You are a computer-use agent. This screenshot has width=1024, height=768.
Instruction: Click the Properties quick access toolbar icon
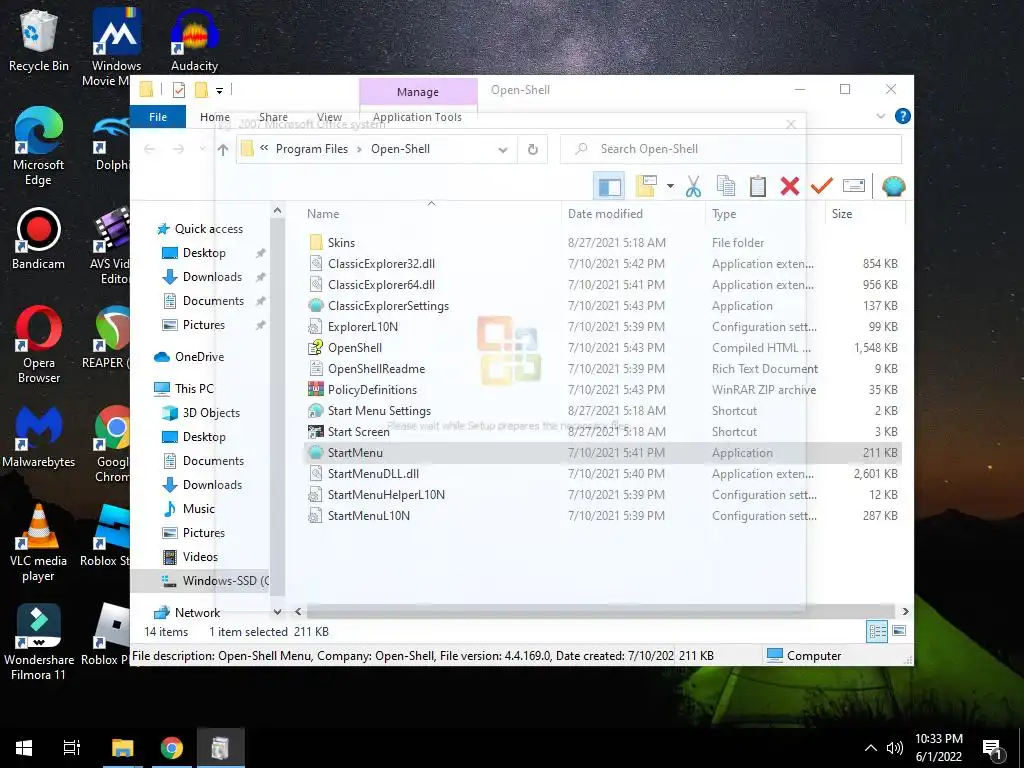coord(178,89)
